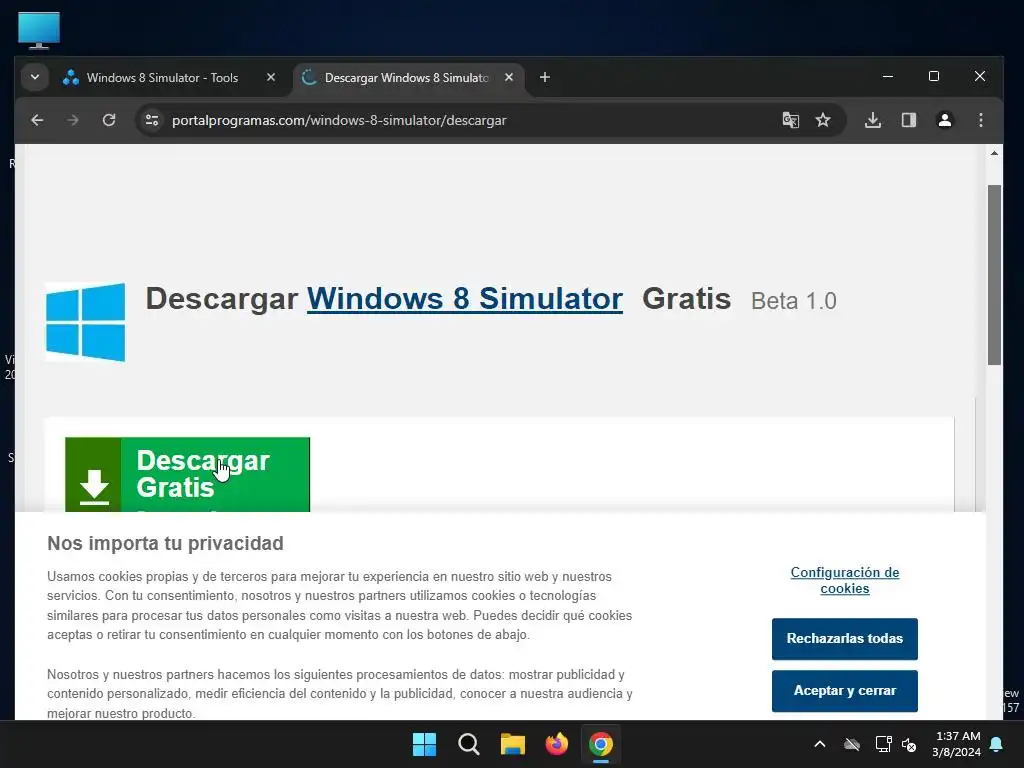Click Aceptar y cerrar button
Screen dimensions: 1024x768
[x=844, y=691]
